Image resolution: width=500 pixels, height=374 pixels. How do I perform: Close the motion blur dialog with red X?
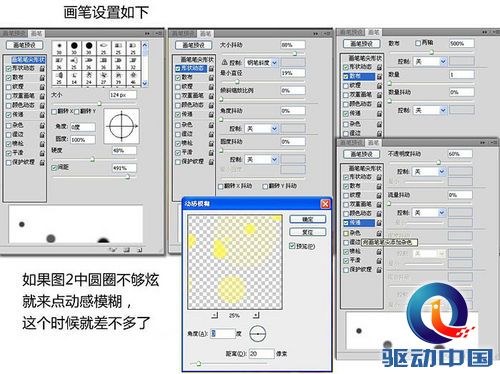click(325, 204)
